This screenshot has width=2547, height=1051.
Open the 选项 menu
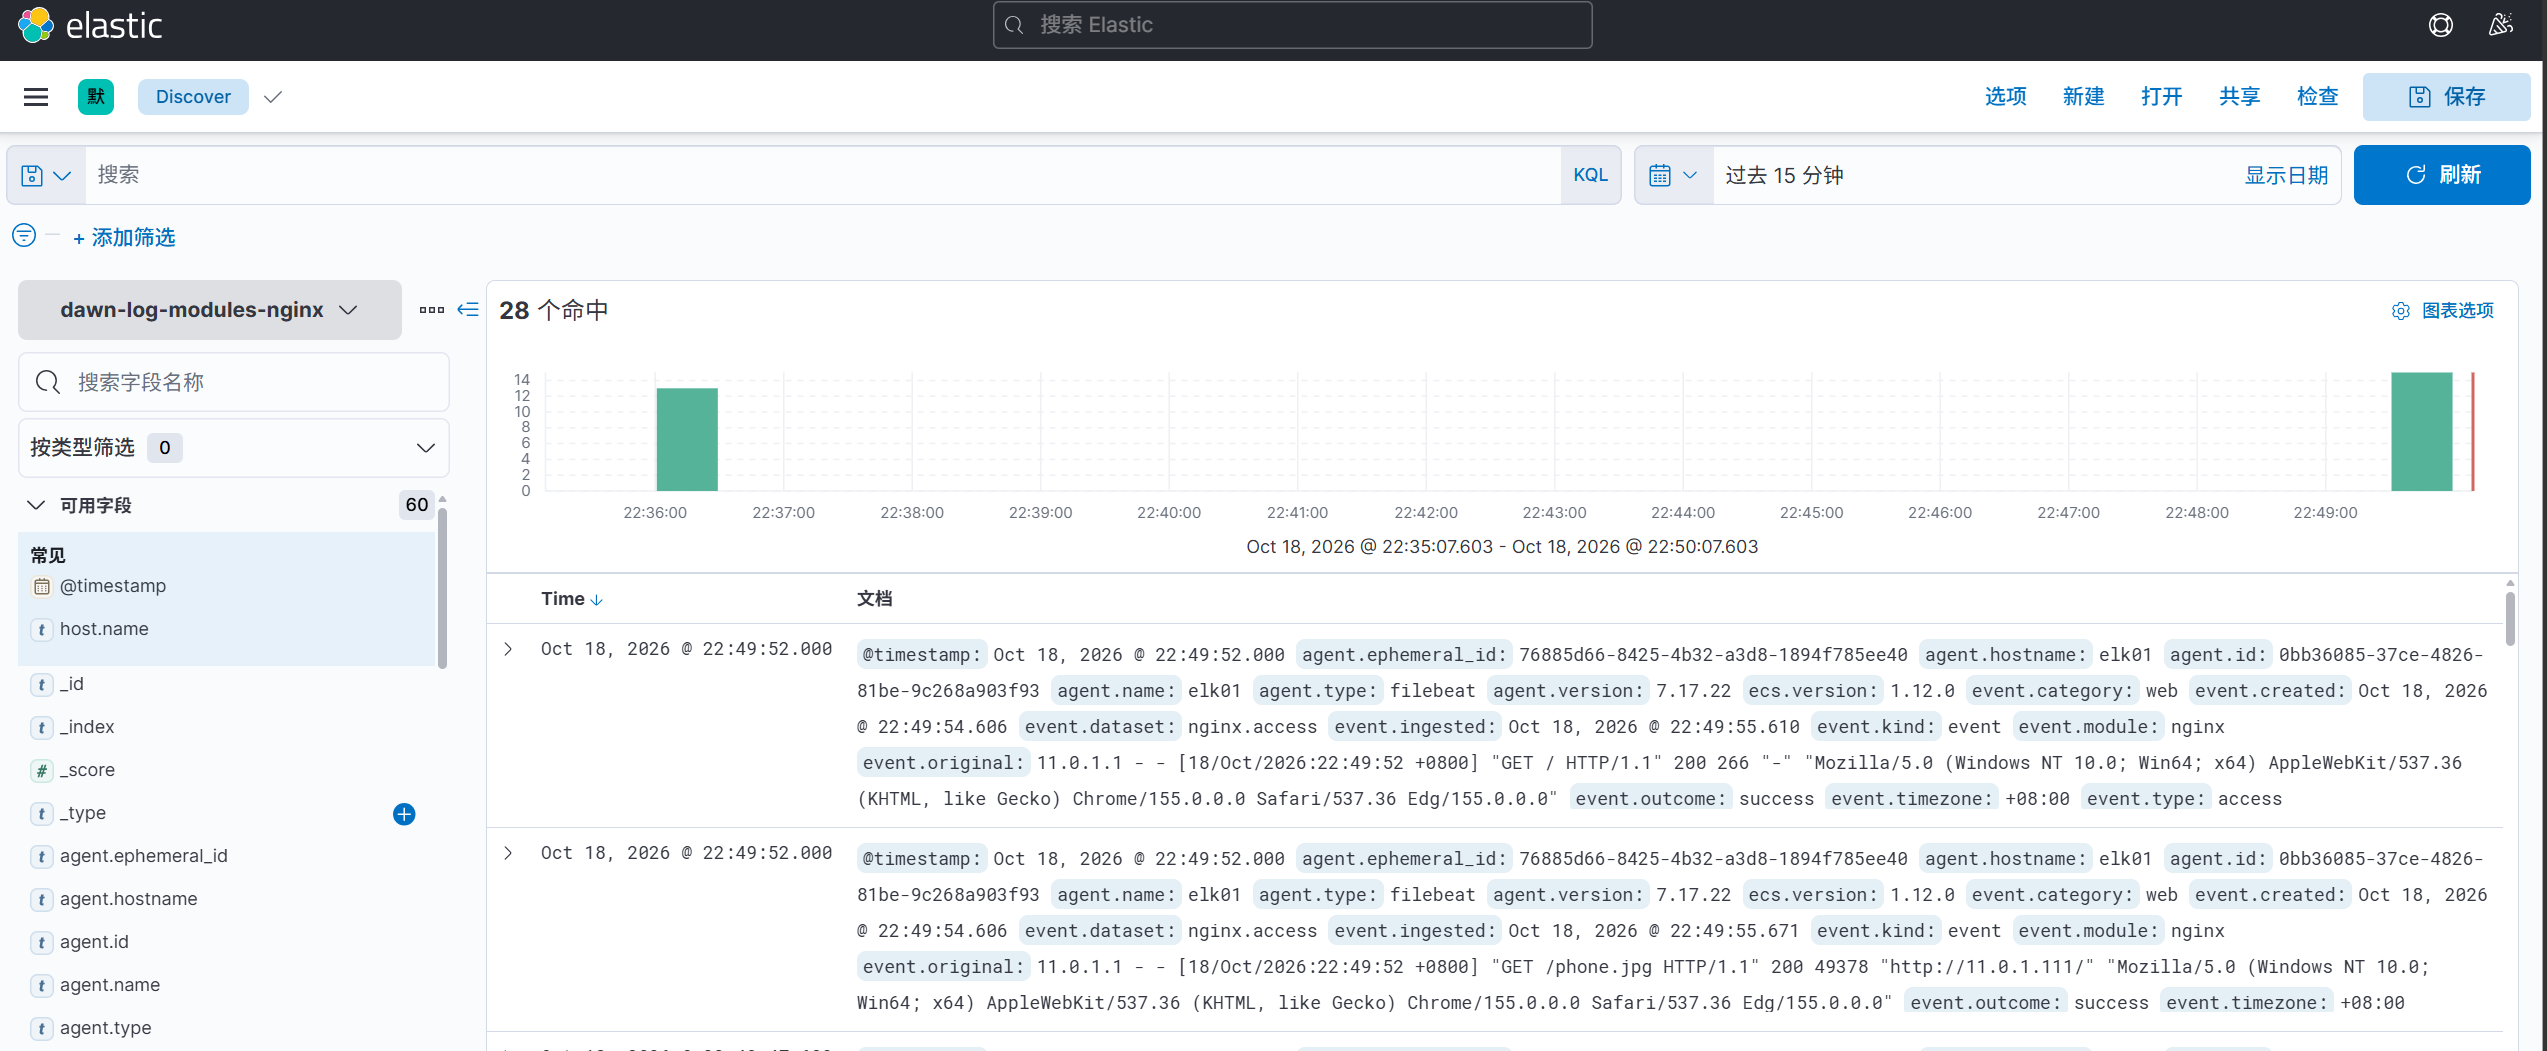(x=2005, y=97)
